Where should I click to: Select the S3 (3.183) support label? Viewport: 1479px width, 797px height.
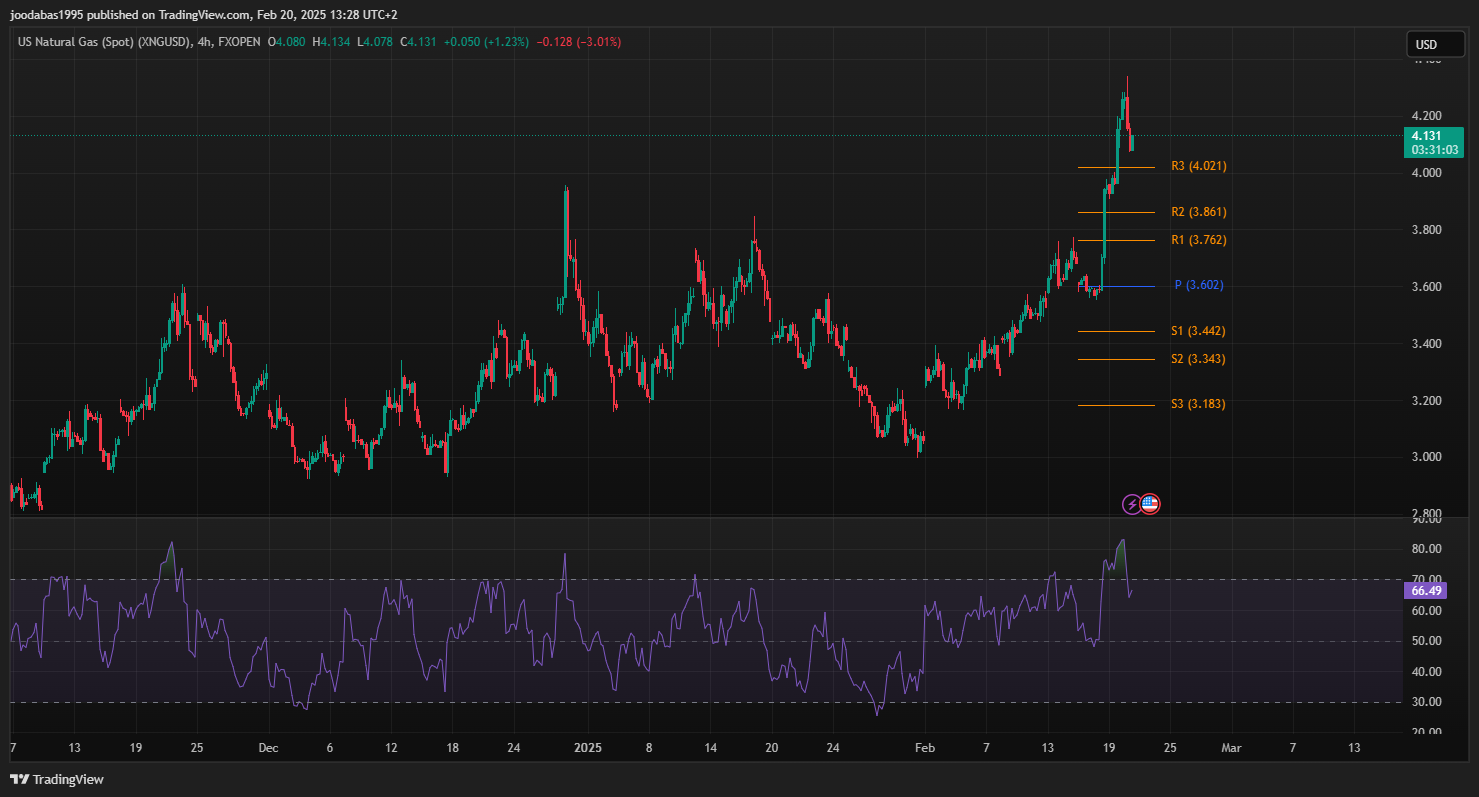click(x=1198, y=404)
